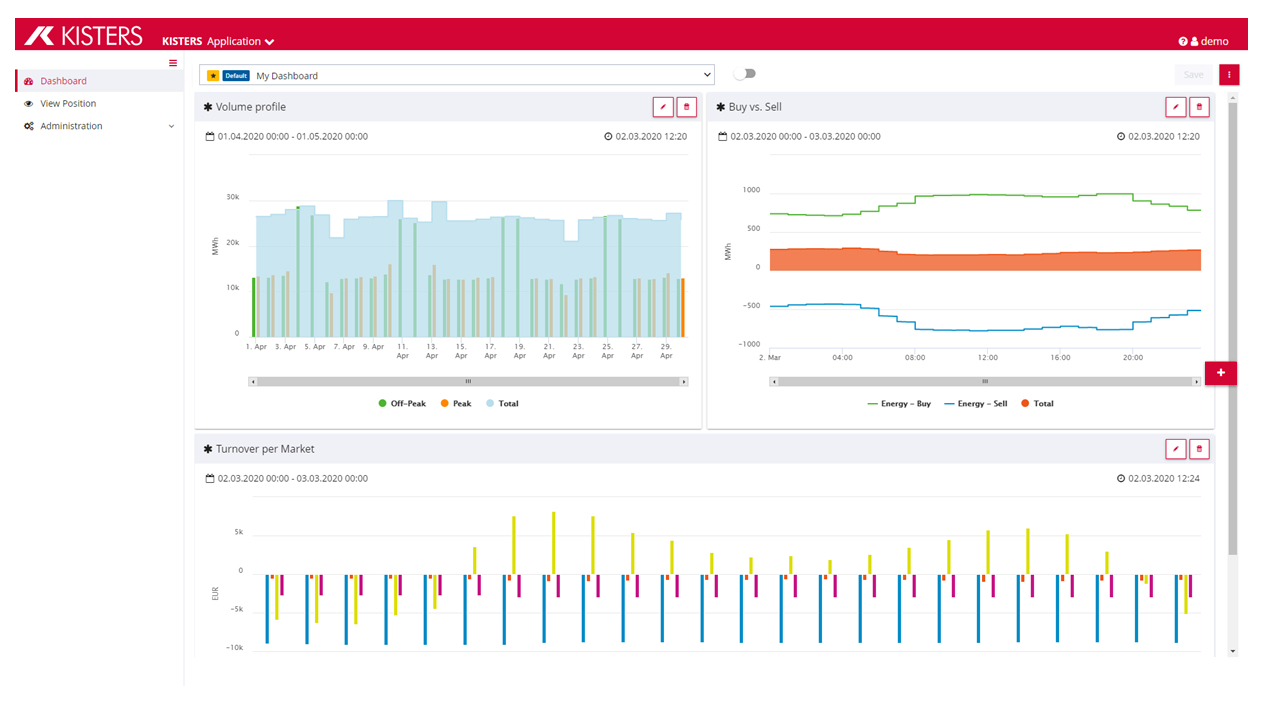Toggle Off-Peak series in chart legend
The image size is (1280, 720).
point(402,404)
